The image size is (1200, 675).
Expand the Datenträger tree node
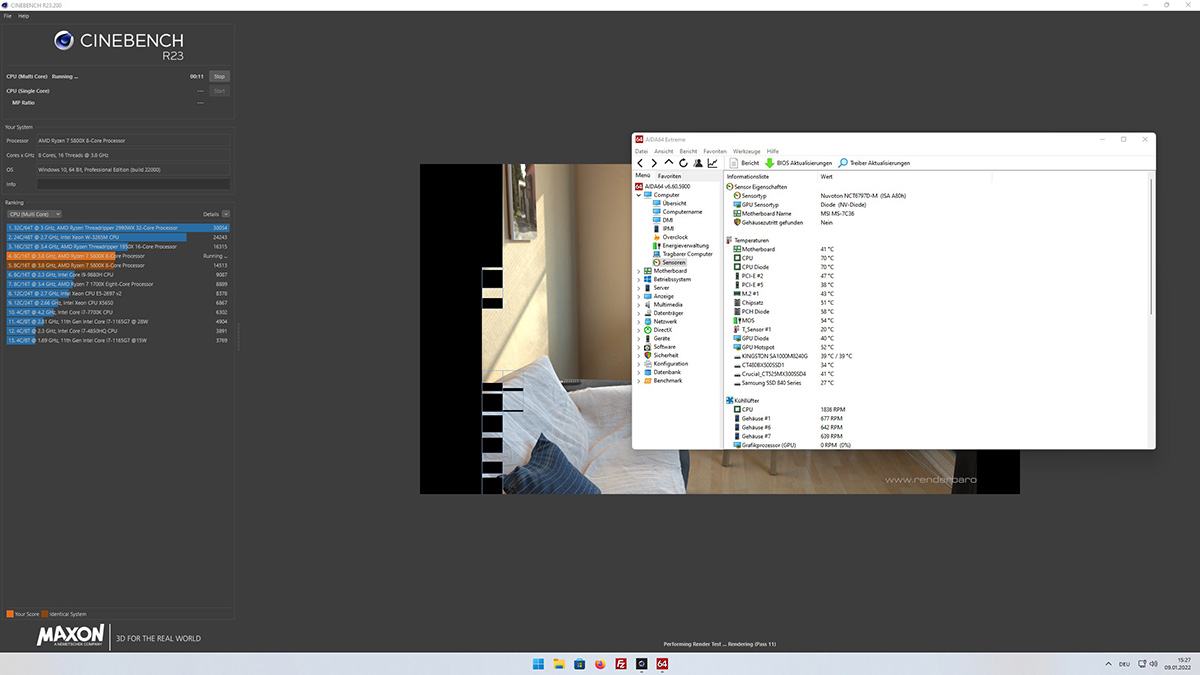639,313
